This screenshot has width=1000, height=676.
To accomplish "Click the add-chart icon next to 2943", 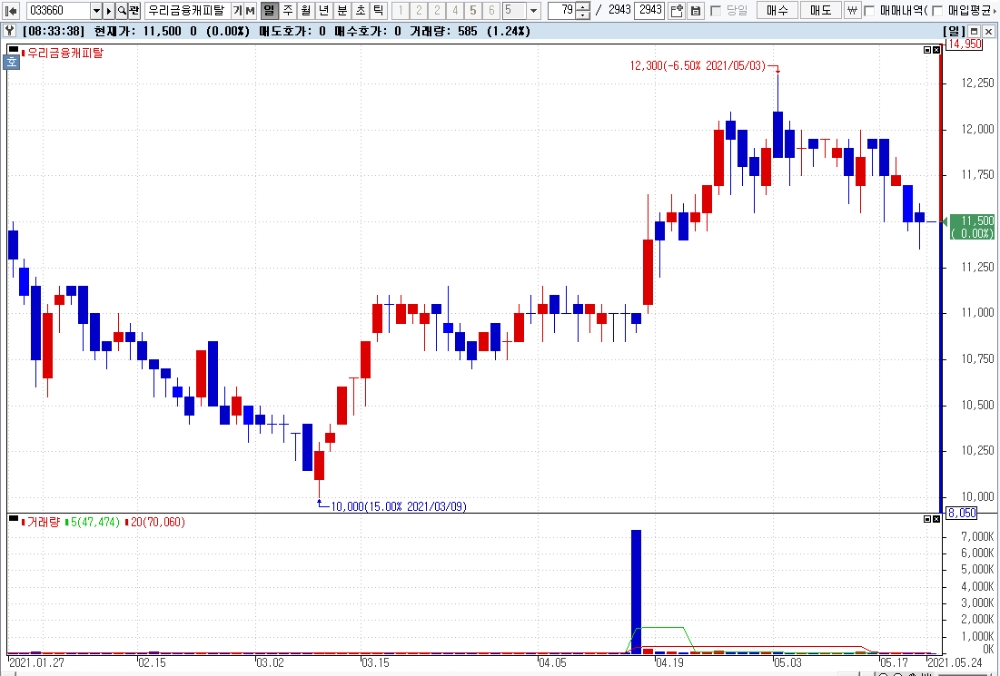I will pyautogui.click(x=677, y=10).
